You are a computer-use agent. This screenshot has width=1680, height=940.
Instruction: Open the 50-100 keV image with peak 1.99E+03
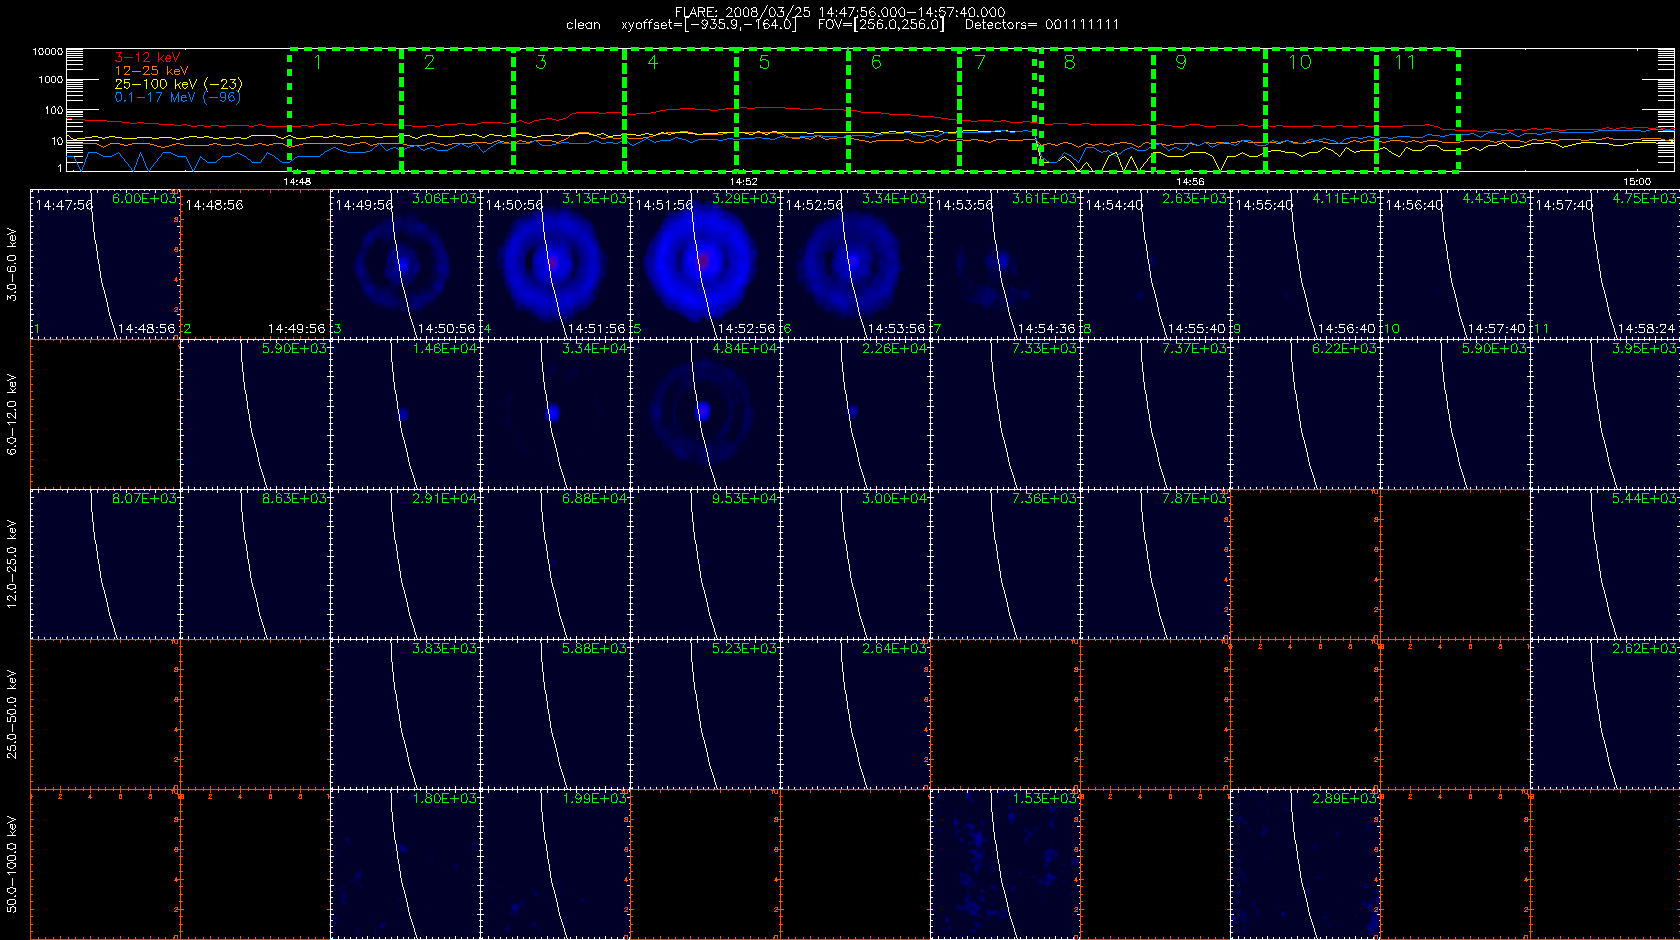pyautogui.click(x=556, y=864)
